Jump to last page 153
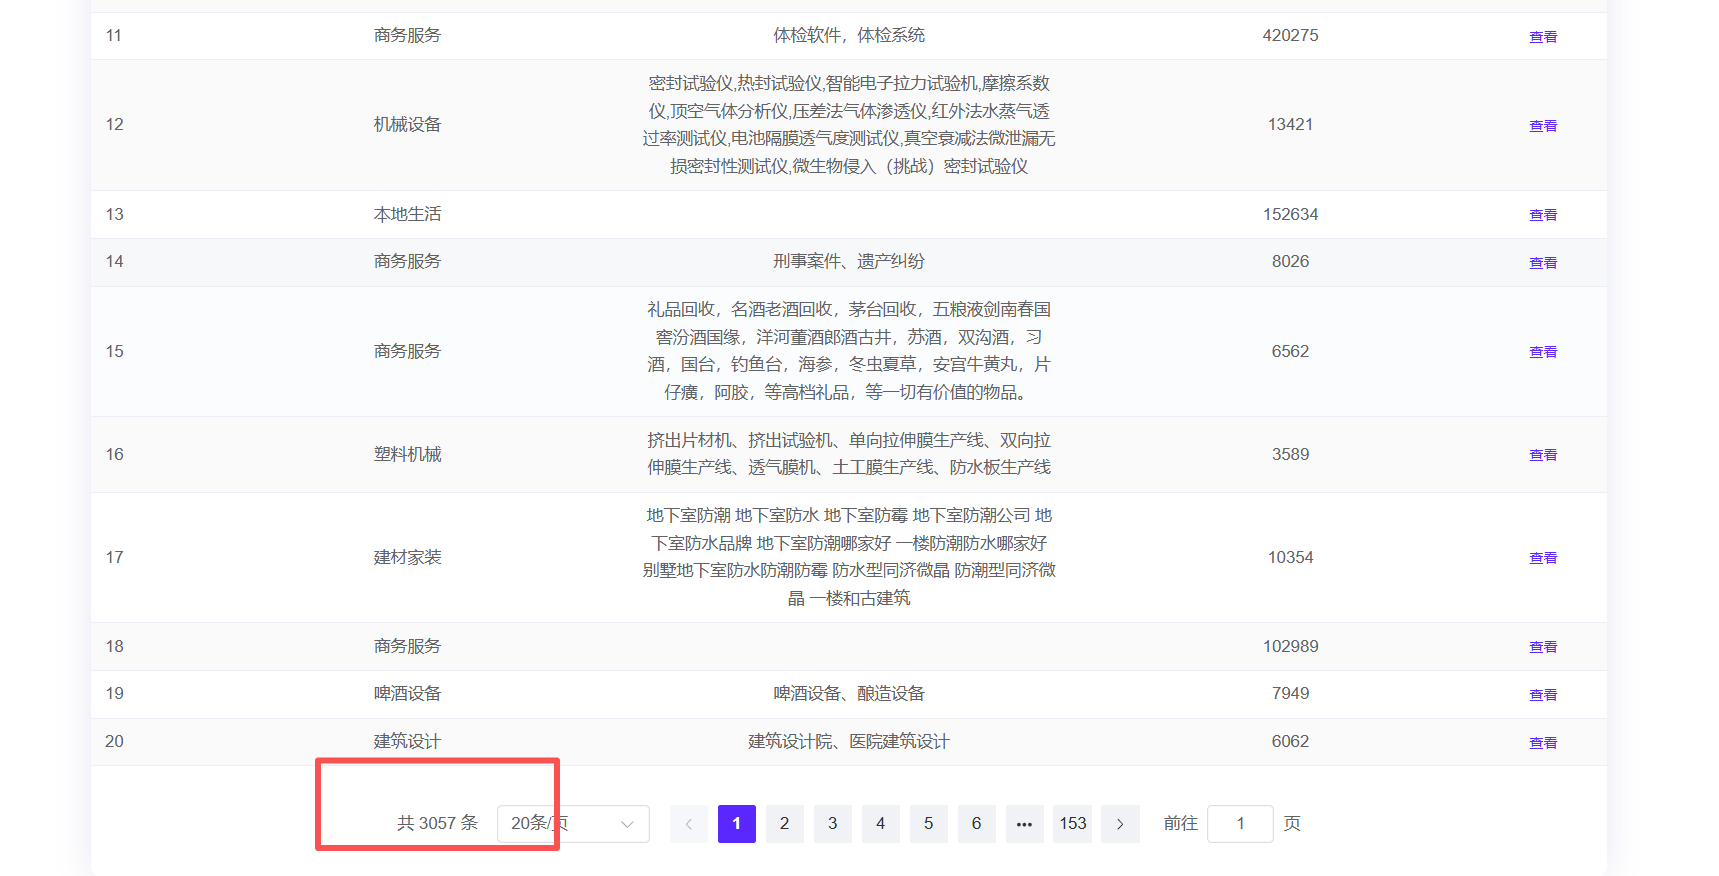The width and height of the screenshot is (1719, 876). point(1073,824)
